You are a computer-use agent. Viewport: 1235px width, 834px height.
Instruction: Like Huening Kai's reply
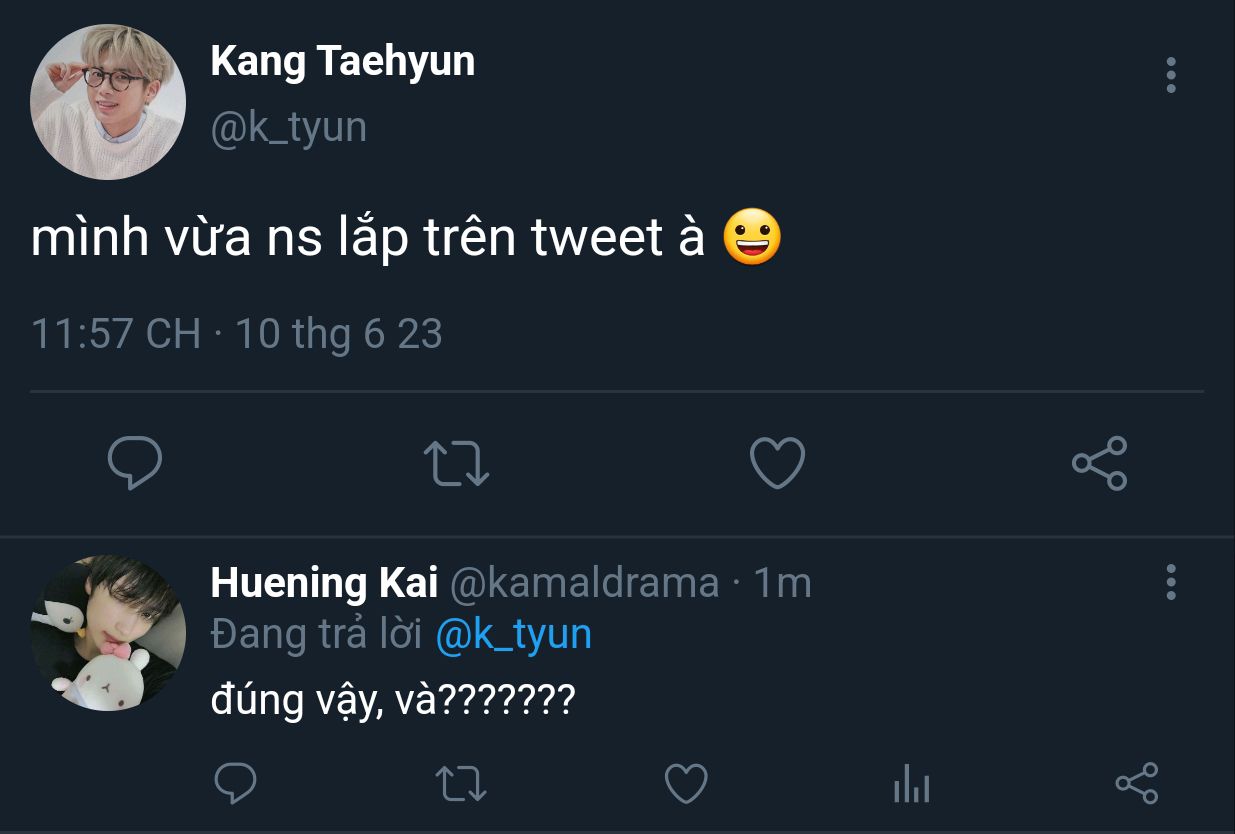686,783
